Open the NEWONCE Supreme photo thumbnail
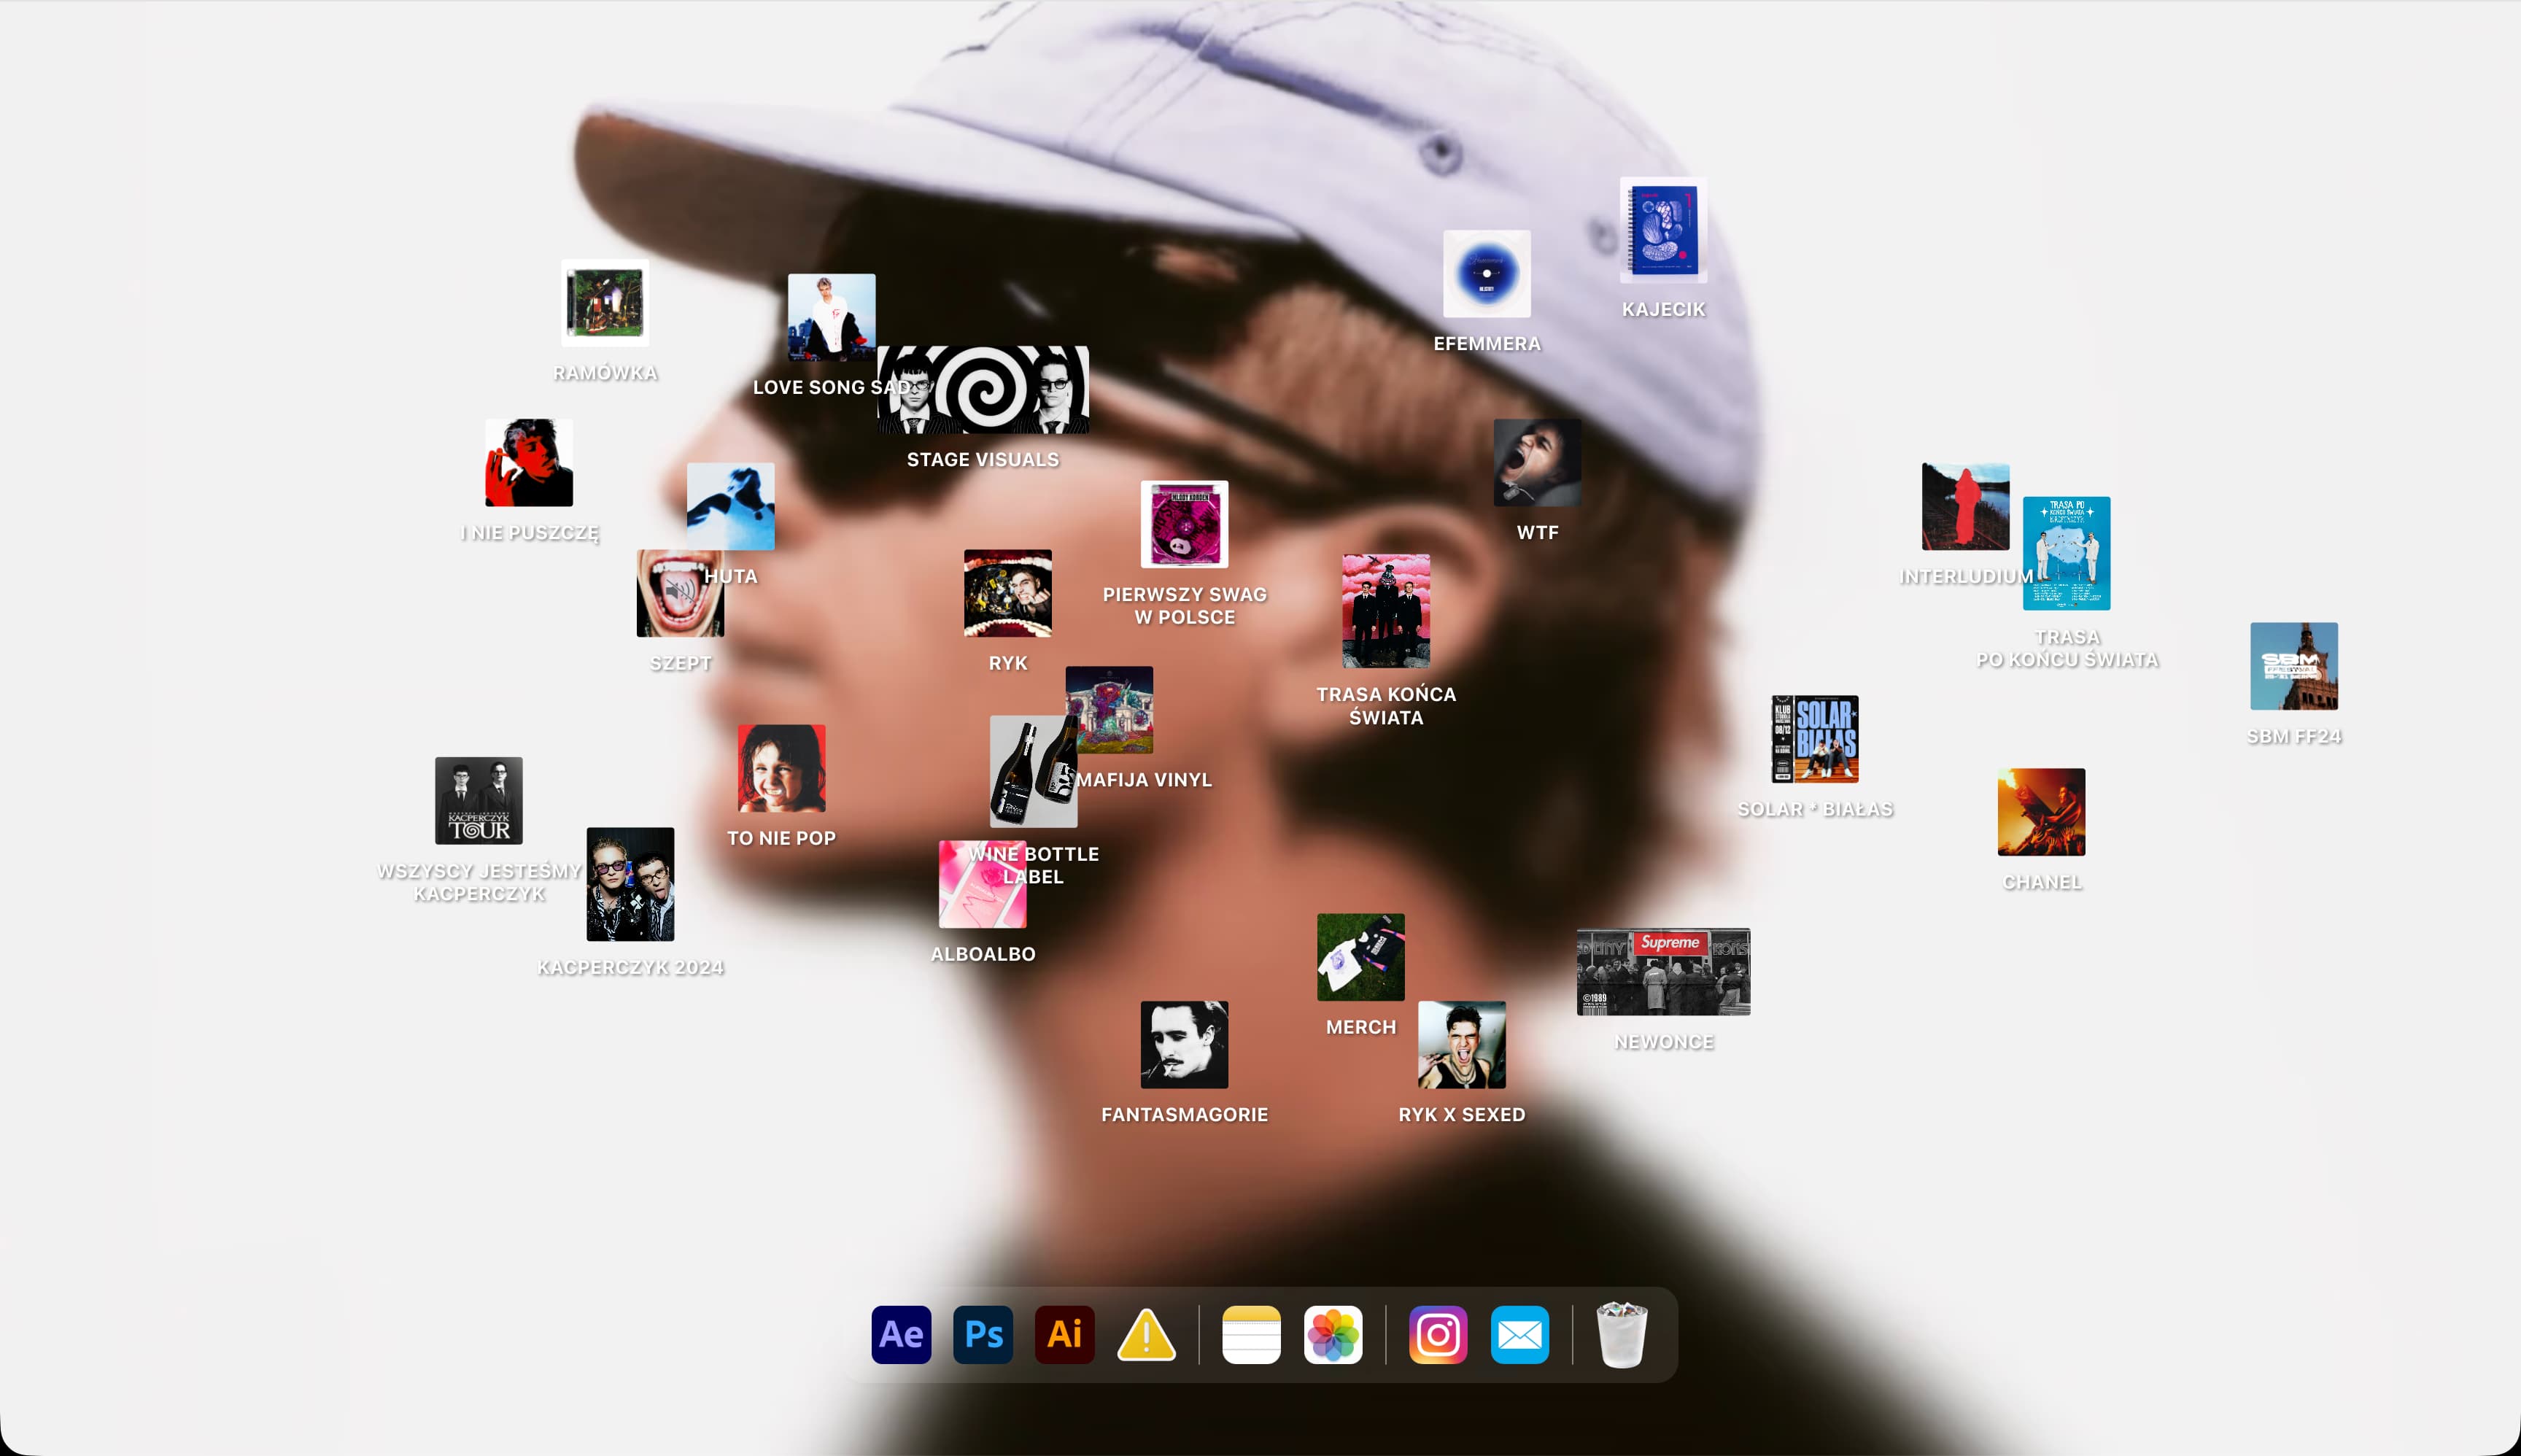 click(x=1663, y=972)
